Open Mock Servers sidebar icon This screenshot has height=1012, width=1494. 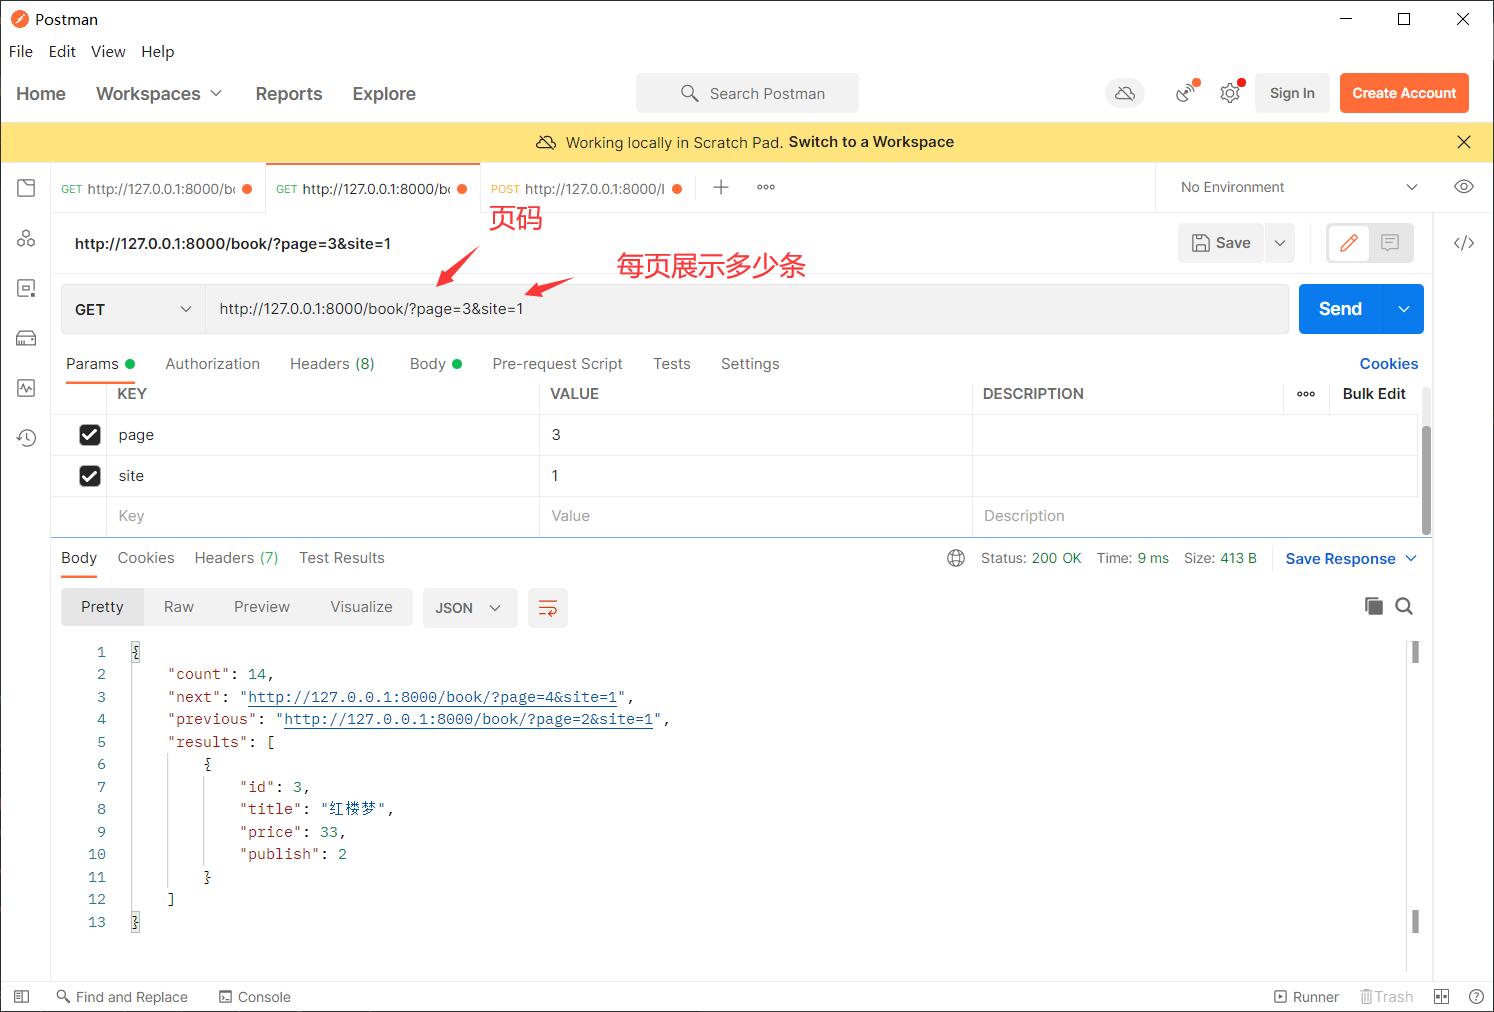tap(26, 338)
